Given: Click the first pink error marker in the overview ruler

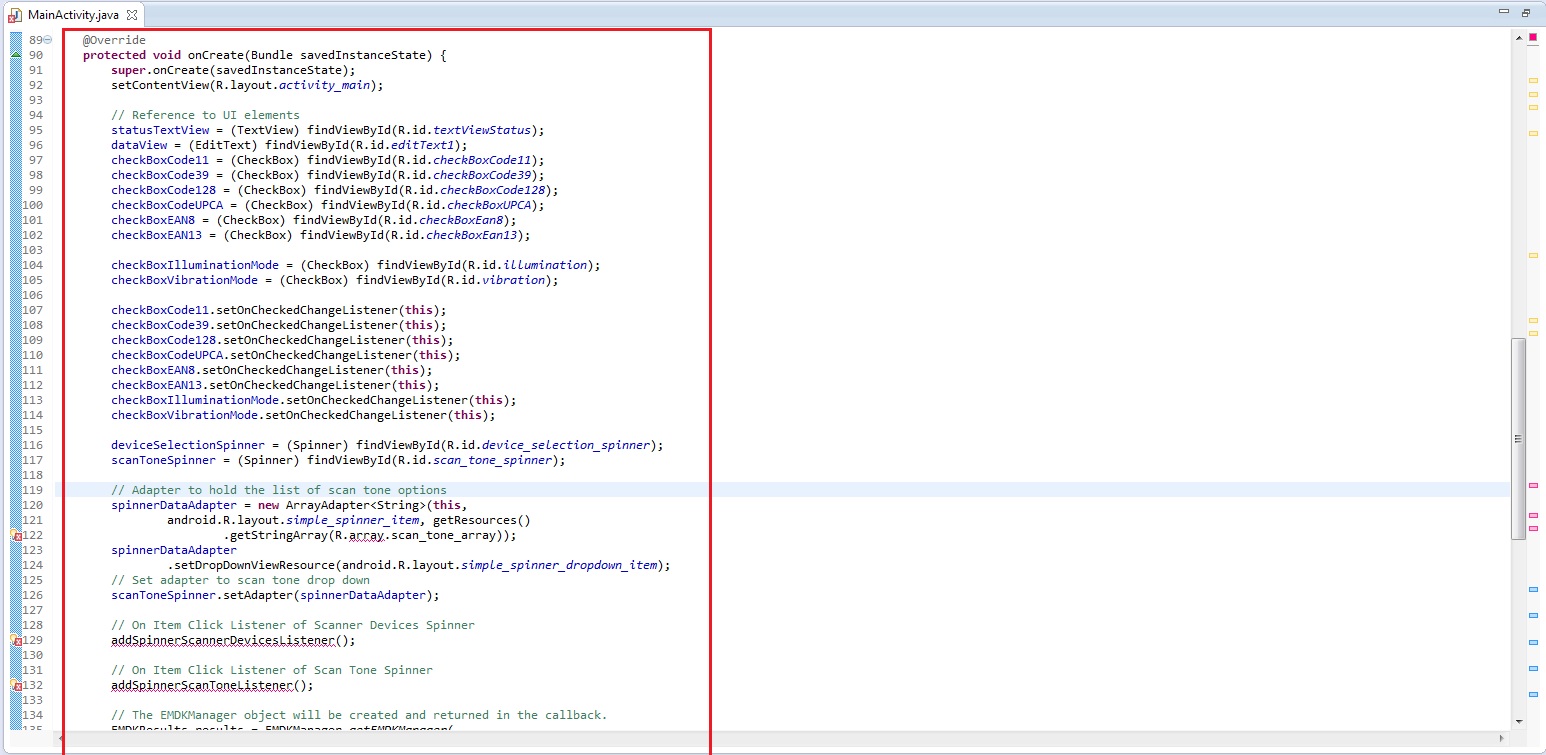Looking at the screenshot, I should pos(1533,485).
